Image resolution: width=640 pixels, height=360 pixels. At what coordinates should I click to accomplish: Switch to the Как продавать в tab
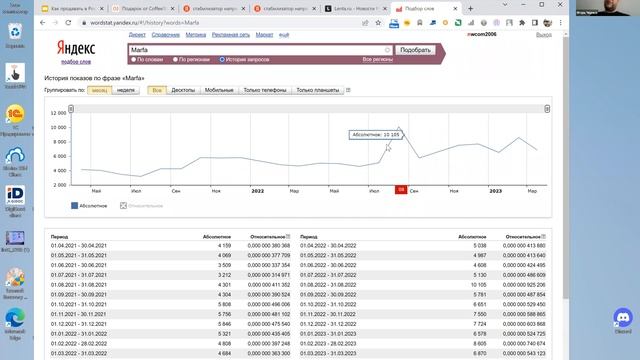click(x=73, y=8)
